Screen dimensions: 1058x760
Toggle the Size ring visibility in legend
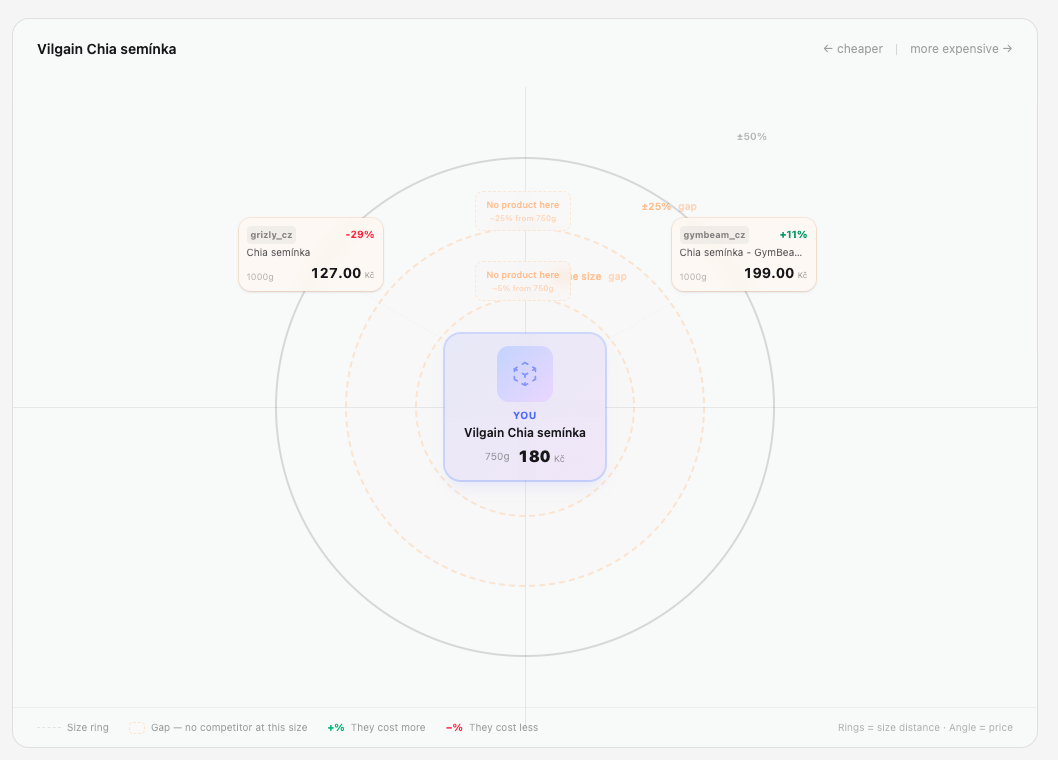click(89, 728)
